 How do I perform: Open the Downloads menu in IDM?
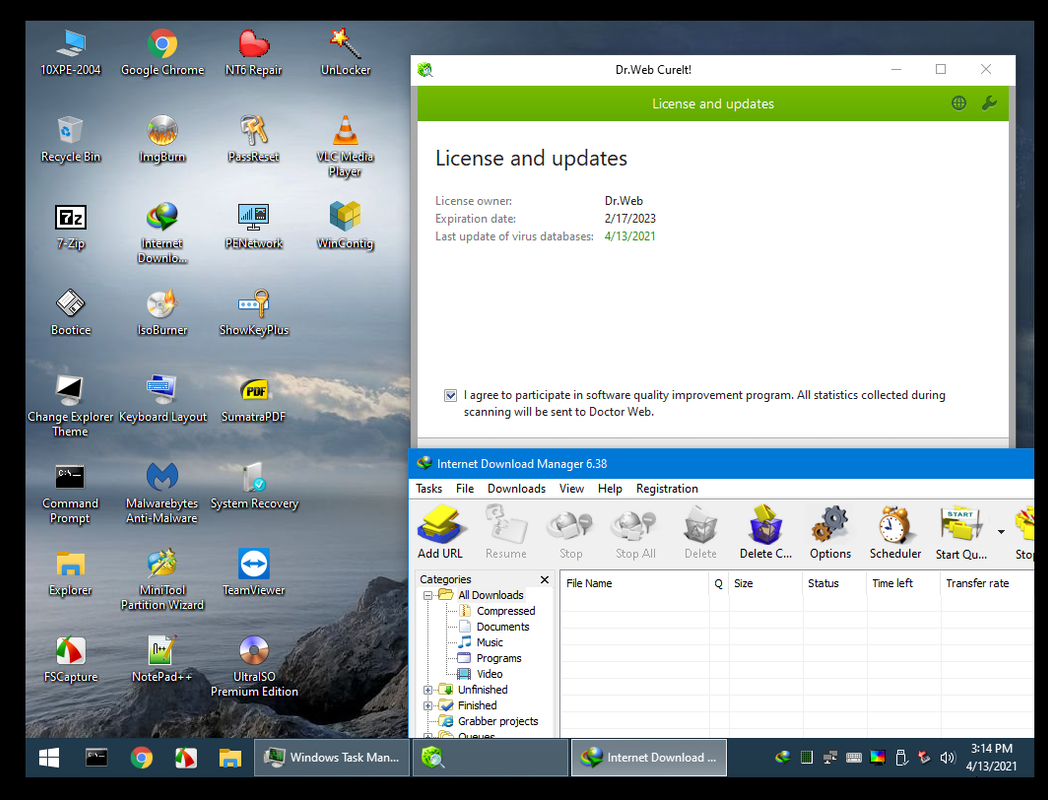(x=516, y=489)
